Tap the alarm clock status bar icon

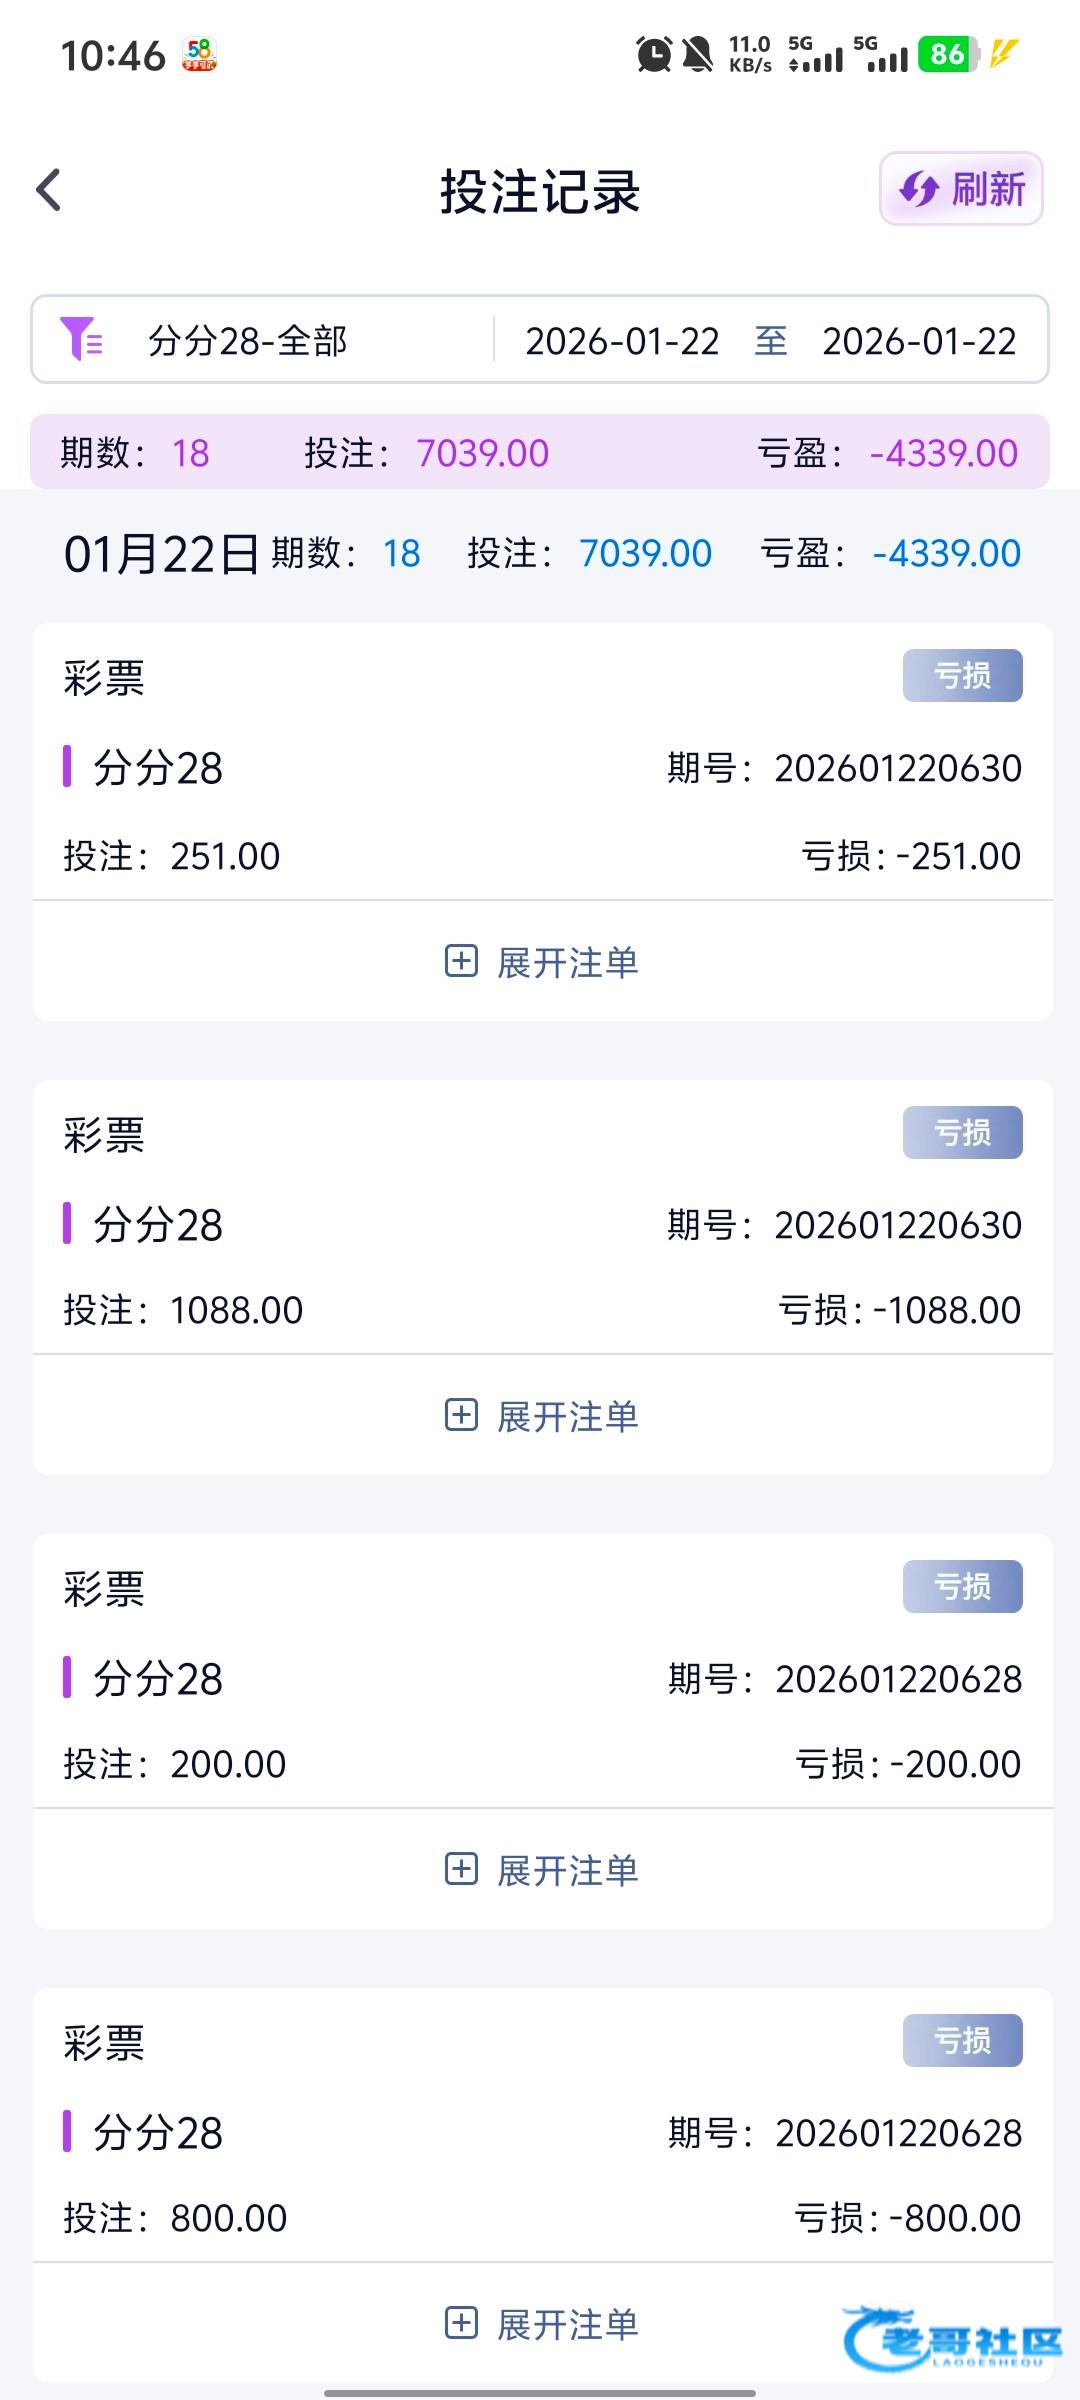654,54
